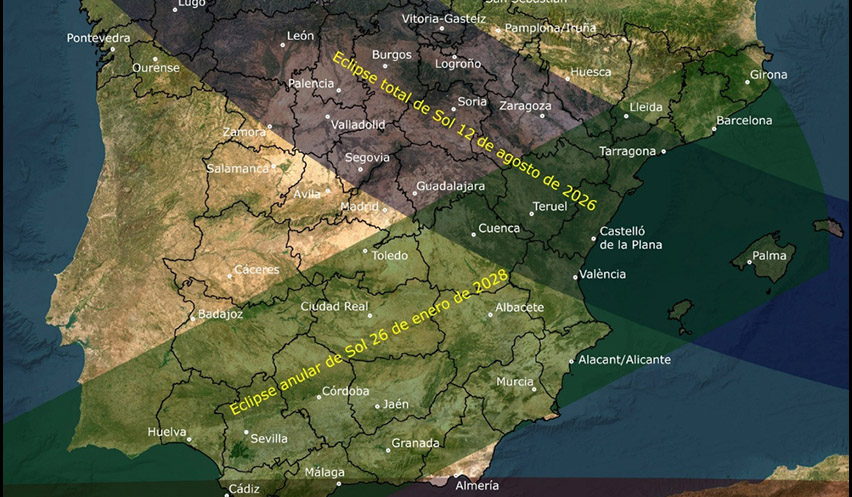
Task: Click the València city label
Action: coord(603,274)
